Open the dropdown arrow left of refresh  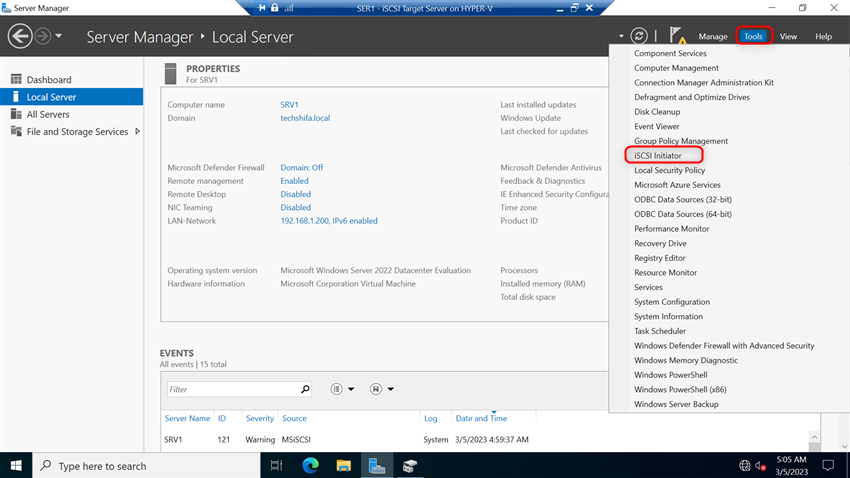(x=621, y=36)
